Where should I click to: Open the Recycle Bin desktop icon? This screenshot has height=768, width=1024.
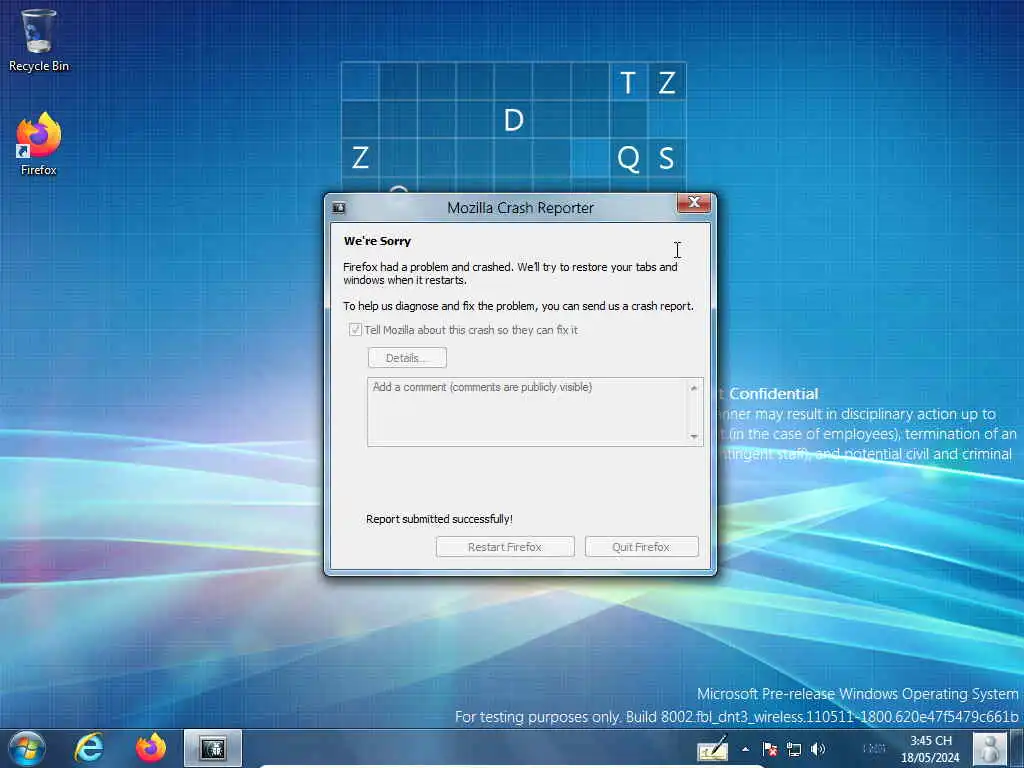pyautogui.click(x=39, y=40)
